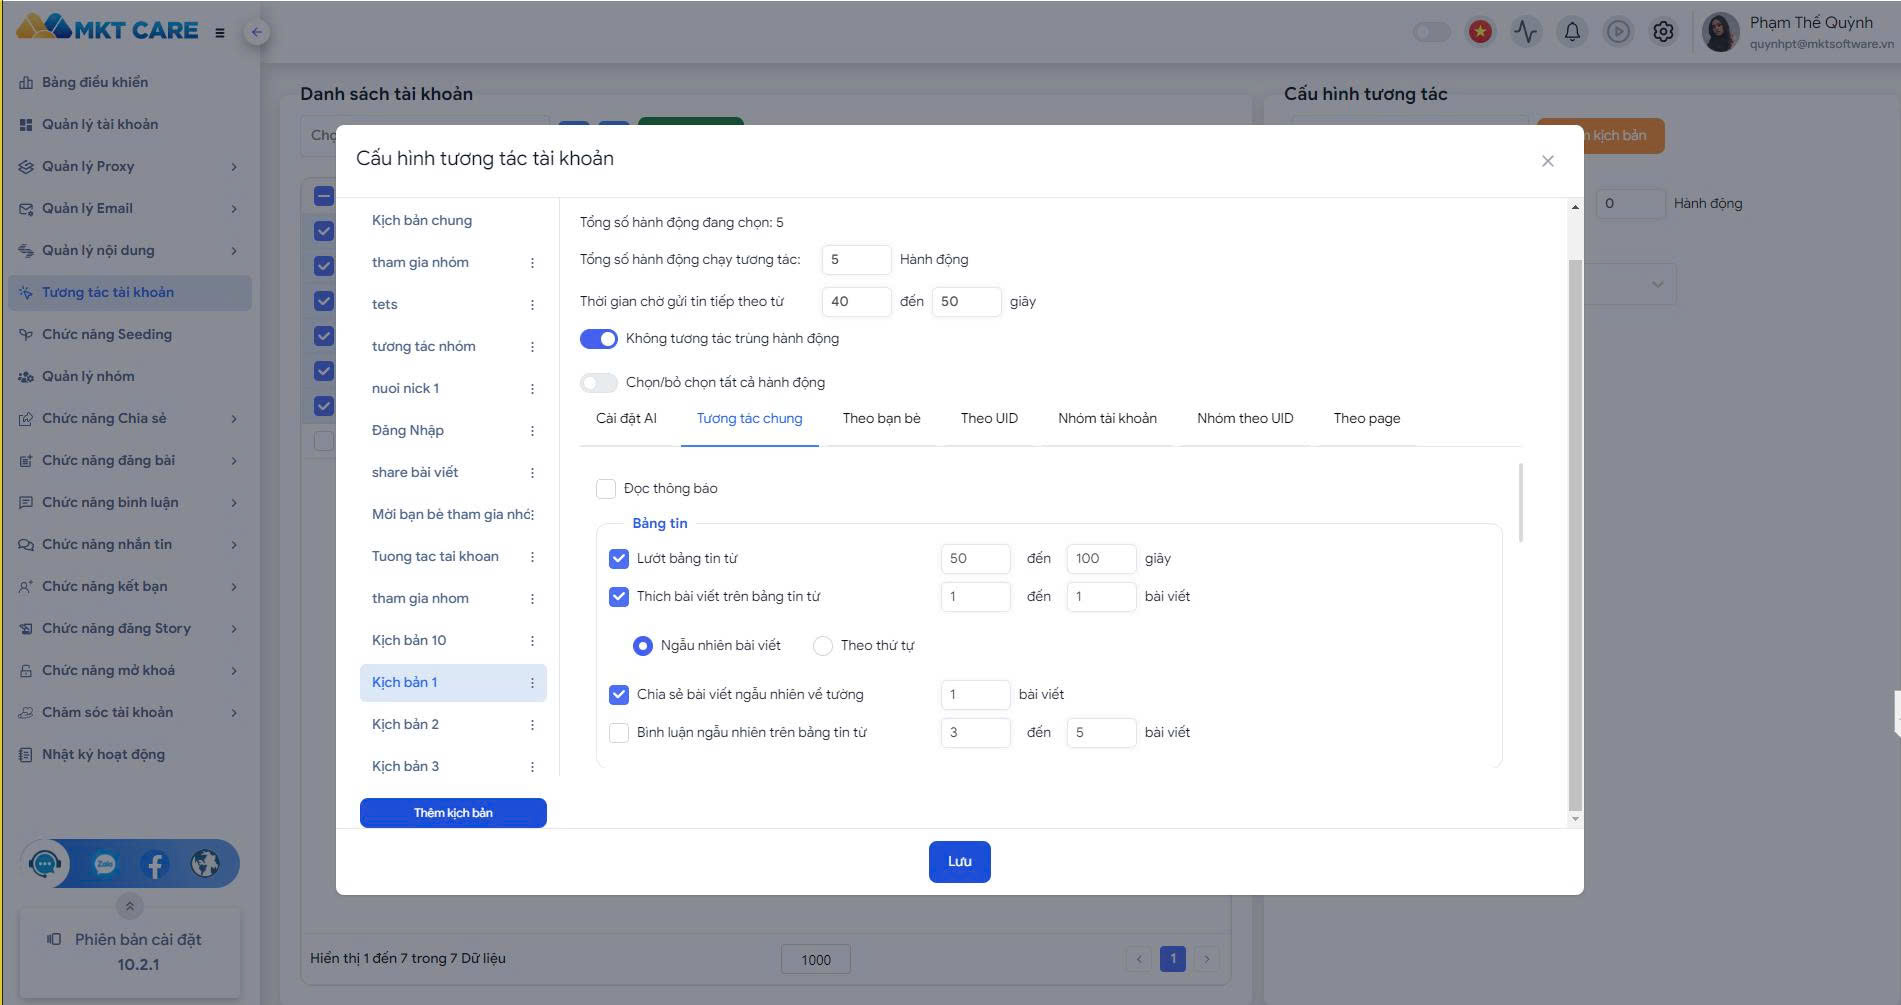
Task: Check Bình luận ngẫu nhiên trên bảng tin
Action: 619,733
